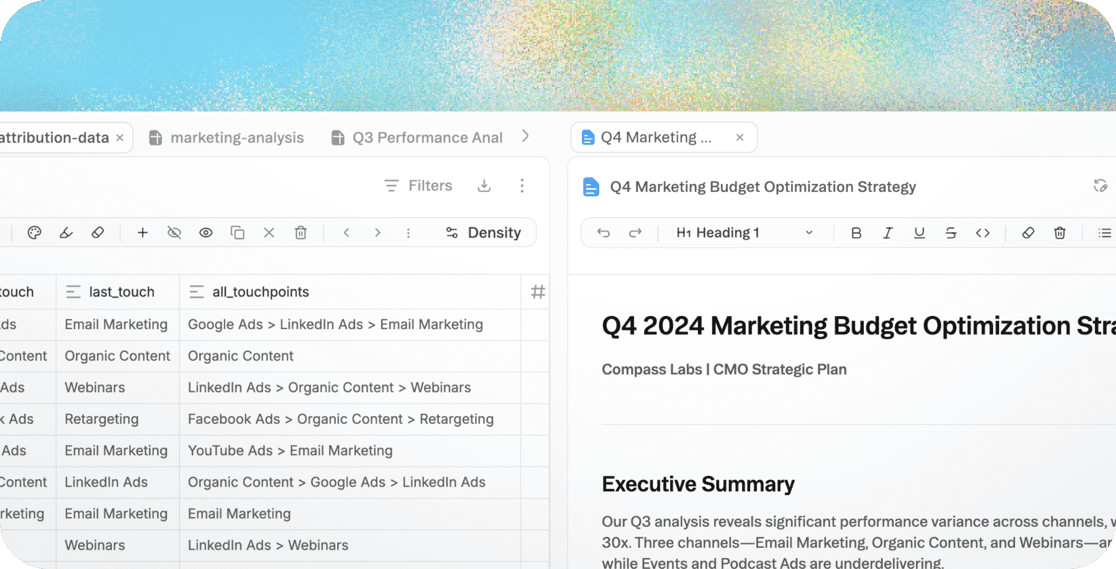The width and height of the screenshot is (1116, 569).
Task: Click Compass Labs | CMO Strategic Plan line
Action: 725,370
